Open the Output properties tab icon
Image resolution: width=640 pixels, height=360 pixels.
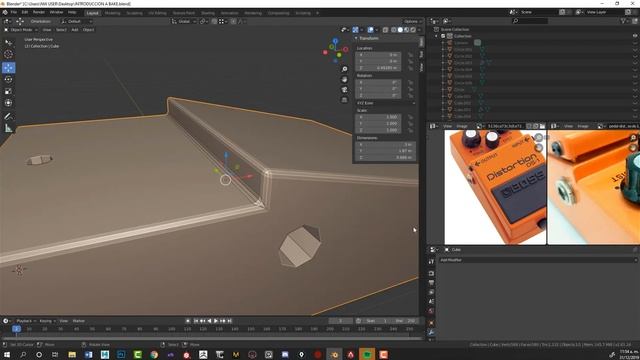(x=431, y=282)
